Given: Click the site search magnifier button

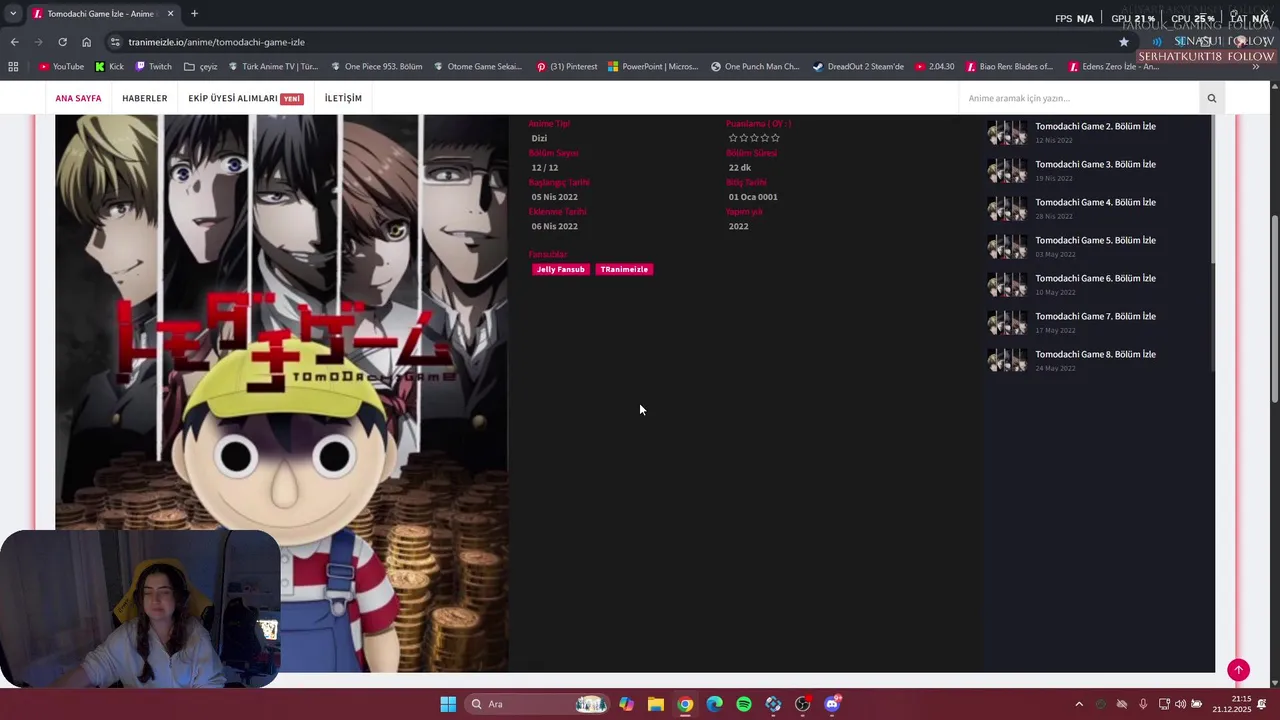Looking at the screenshot, I should point(1212,98).
